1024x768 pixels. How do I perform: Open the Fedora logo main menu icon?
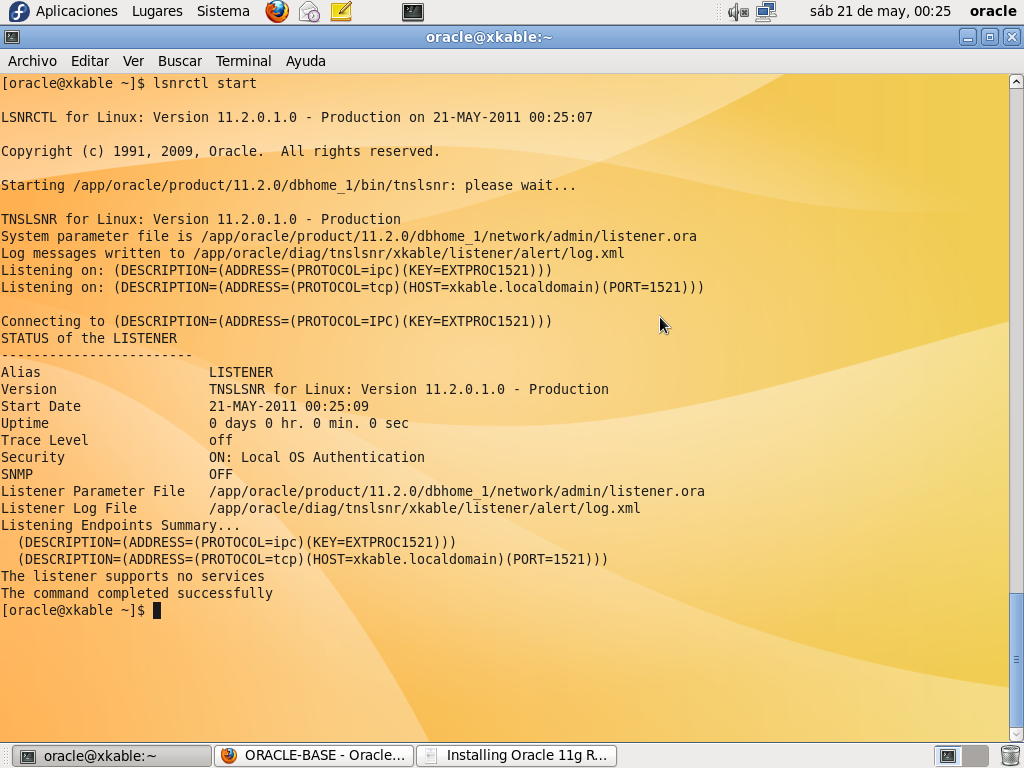pos(18,11)
